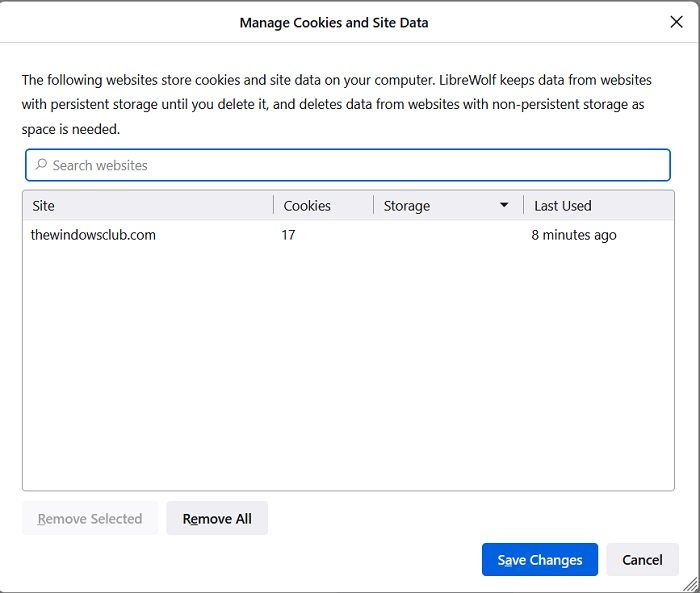Cancel the cookie management dialog

642,560
